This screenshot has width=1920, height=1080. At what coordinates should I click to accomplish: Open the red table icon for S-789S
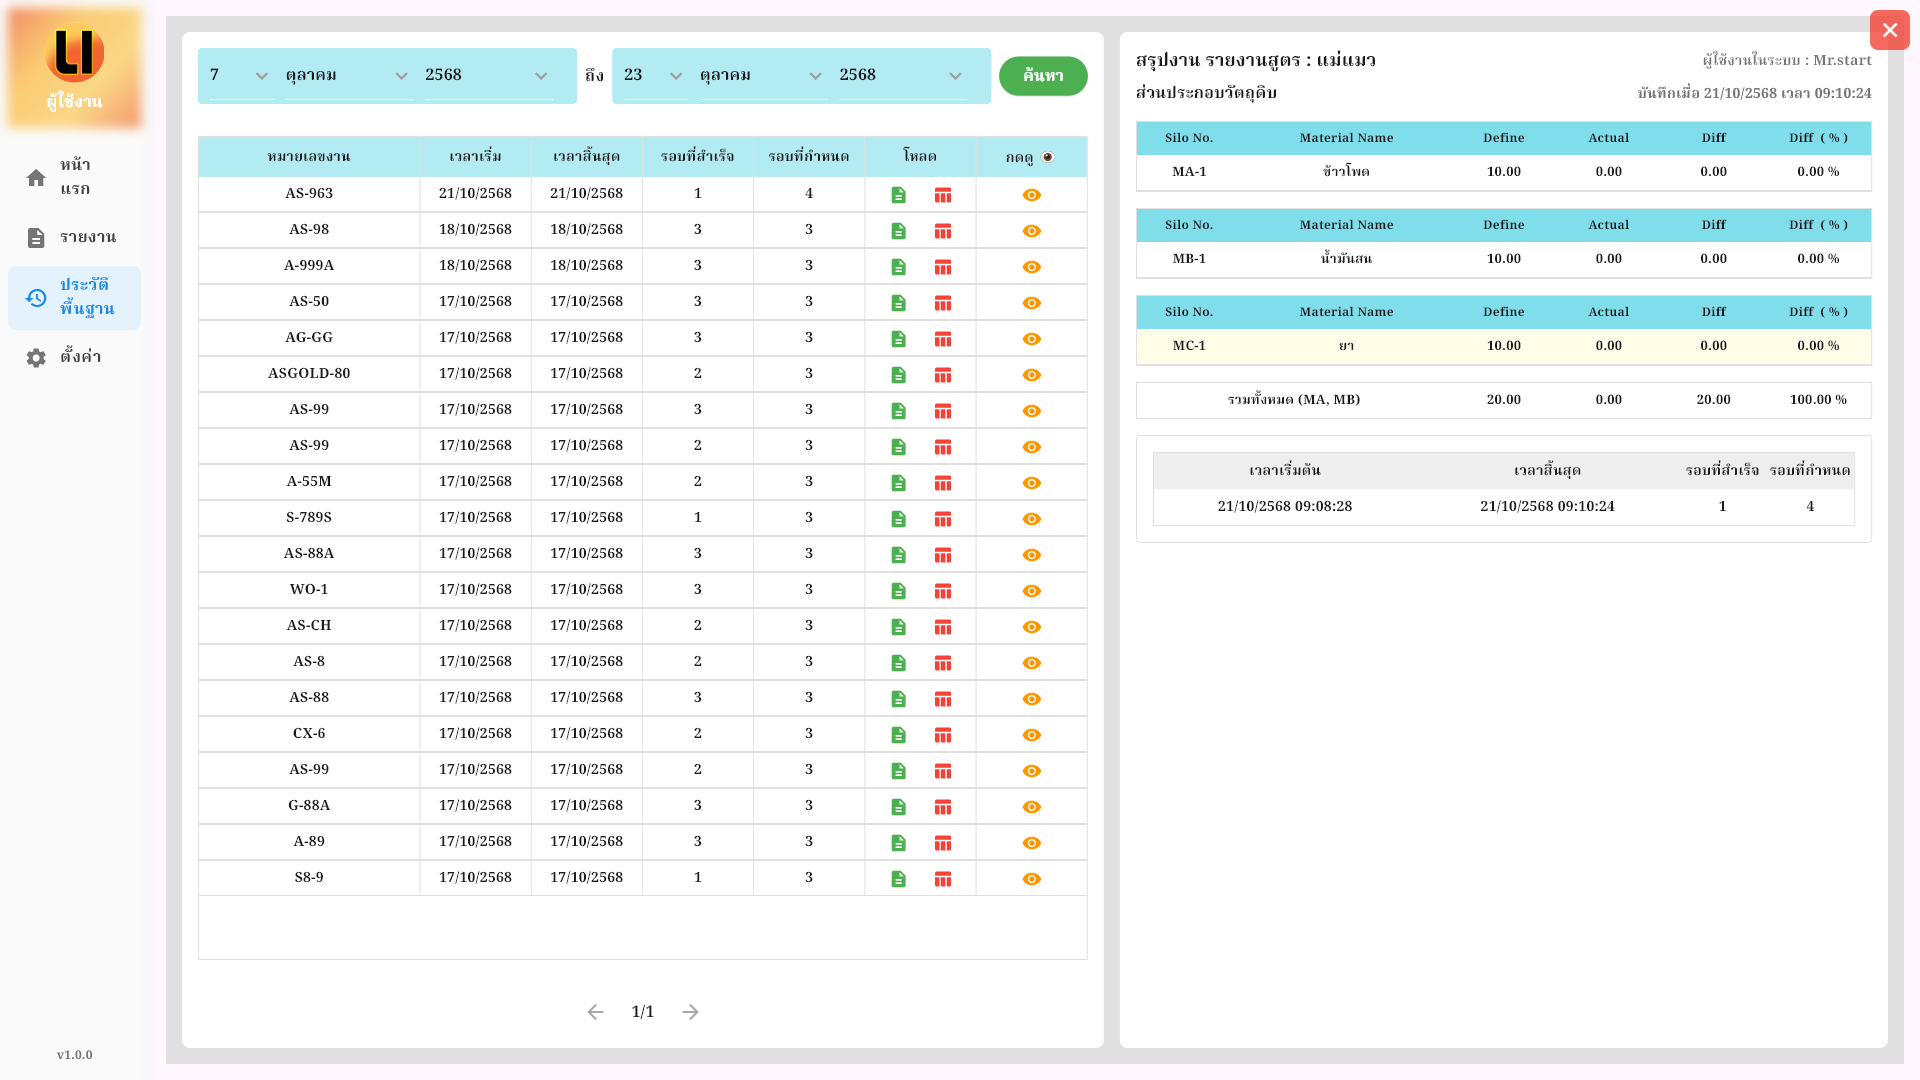[942, 519]
